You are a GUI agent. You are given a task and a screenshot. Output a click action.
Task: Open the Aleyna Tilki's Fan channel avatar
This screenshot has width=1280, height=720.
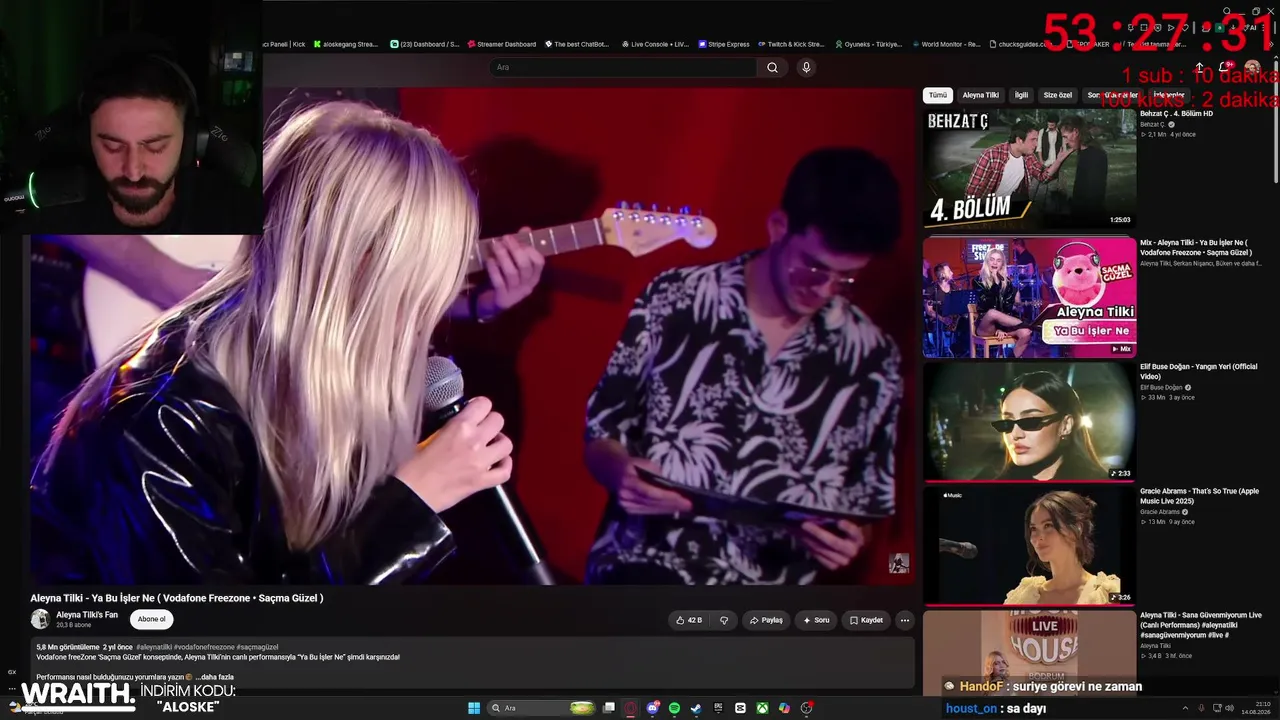[40, 619]
